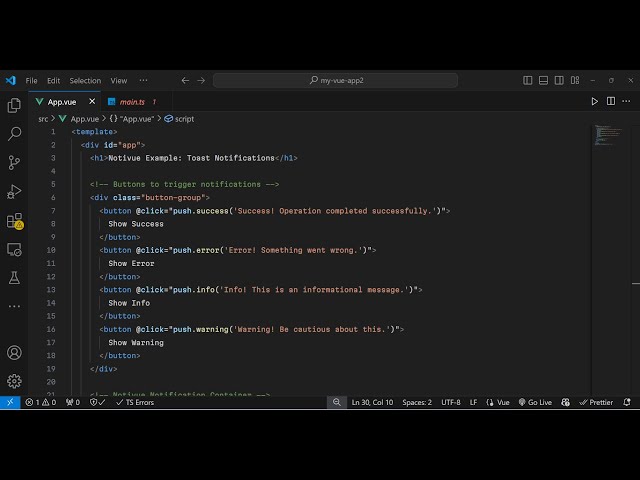
Task: Open the Run and Debug view
Action: (14, 191)
